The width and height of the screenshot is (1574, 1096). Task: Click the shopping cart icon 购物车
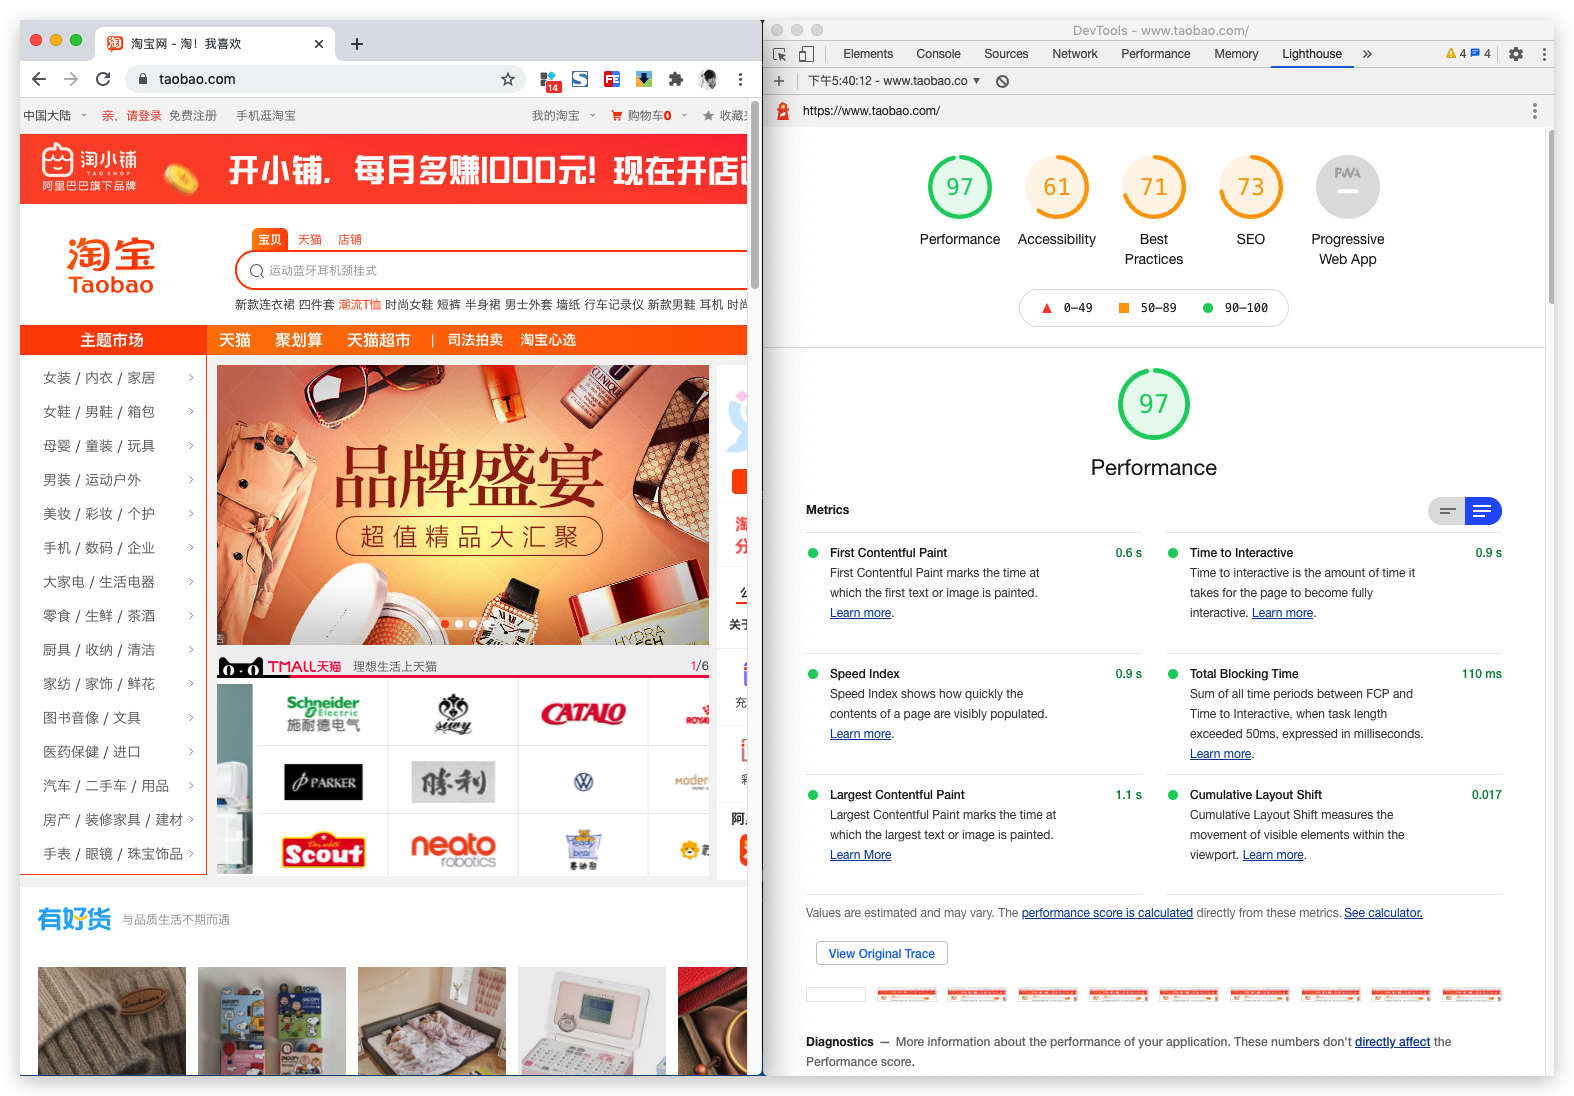pyautogui.click(x=617, y=116)
